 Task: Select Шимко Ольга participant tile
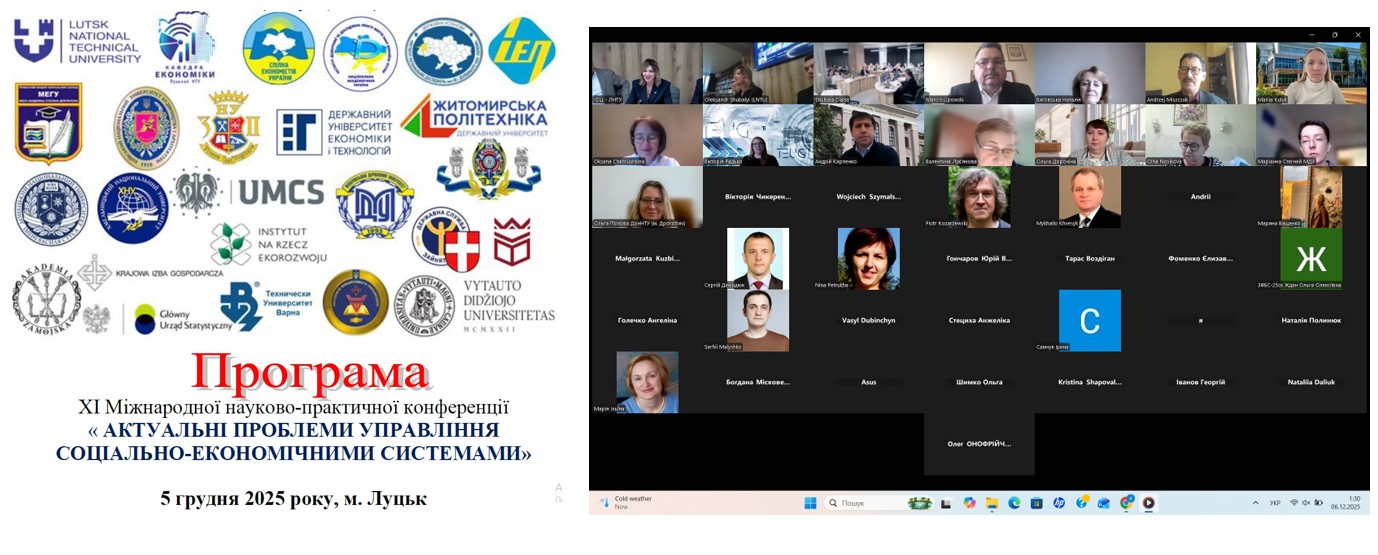pos(978,382)
